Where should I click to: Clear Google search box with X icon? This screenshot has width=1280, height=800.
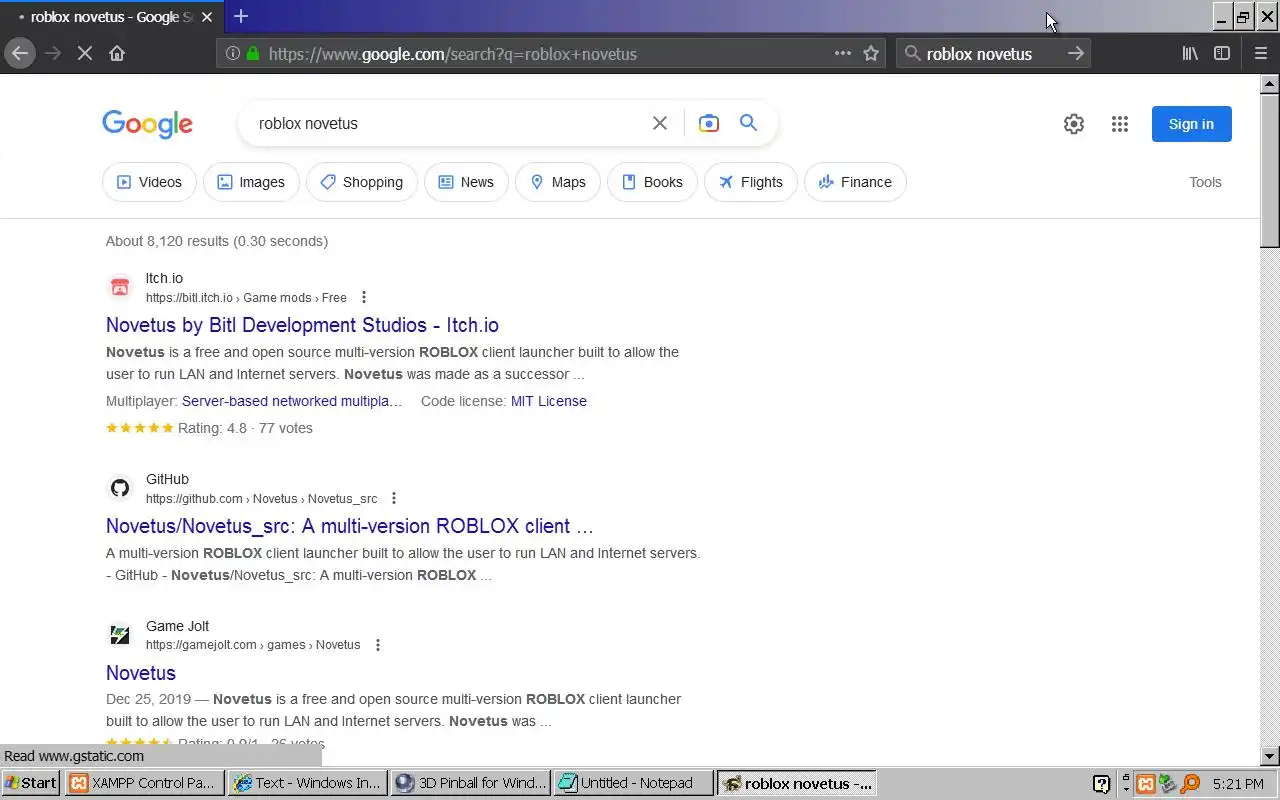click(660, 123)
